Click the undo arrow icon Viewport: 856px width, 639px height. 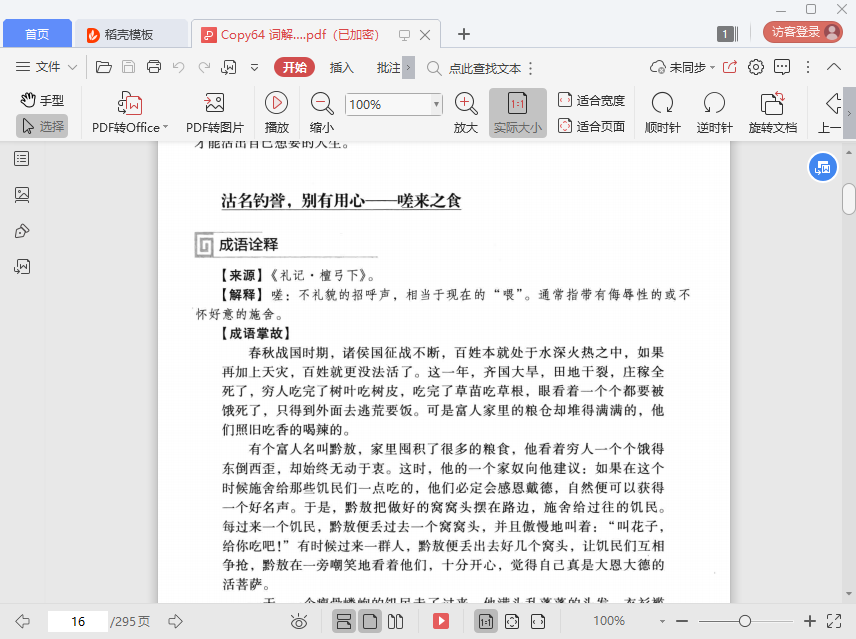click(179, 67)
